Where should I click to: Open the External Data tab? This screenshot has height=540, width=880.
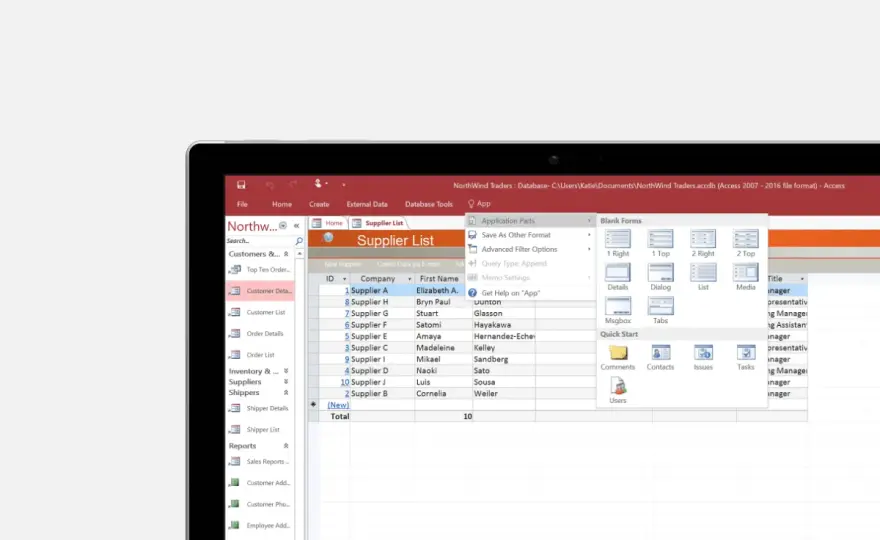click(367, 204)
